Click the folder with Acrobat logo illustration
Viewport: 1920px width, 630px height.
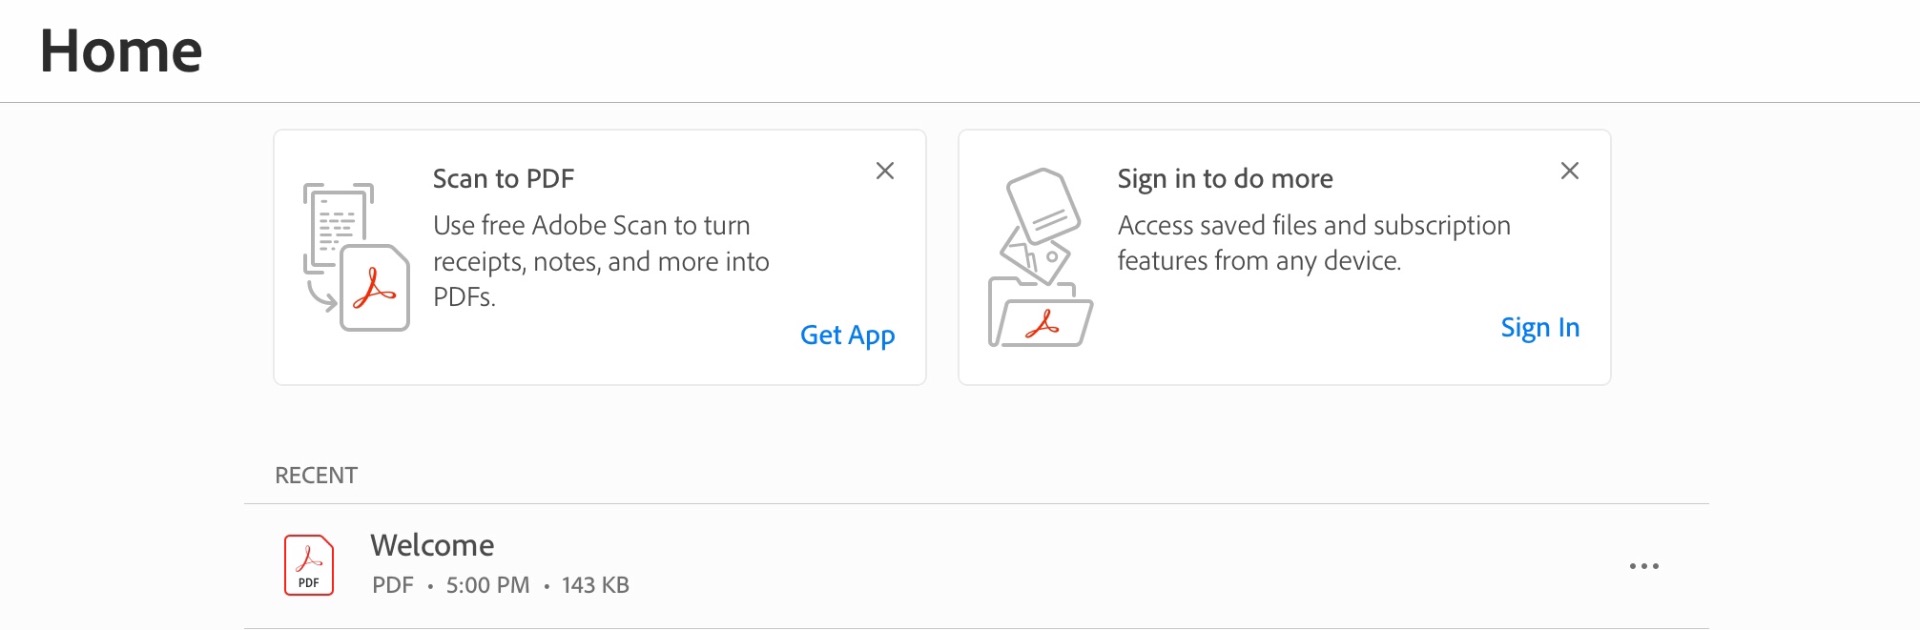pos(1040,313)
